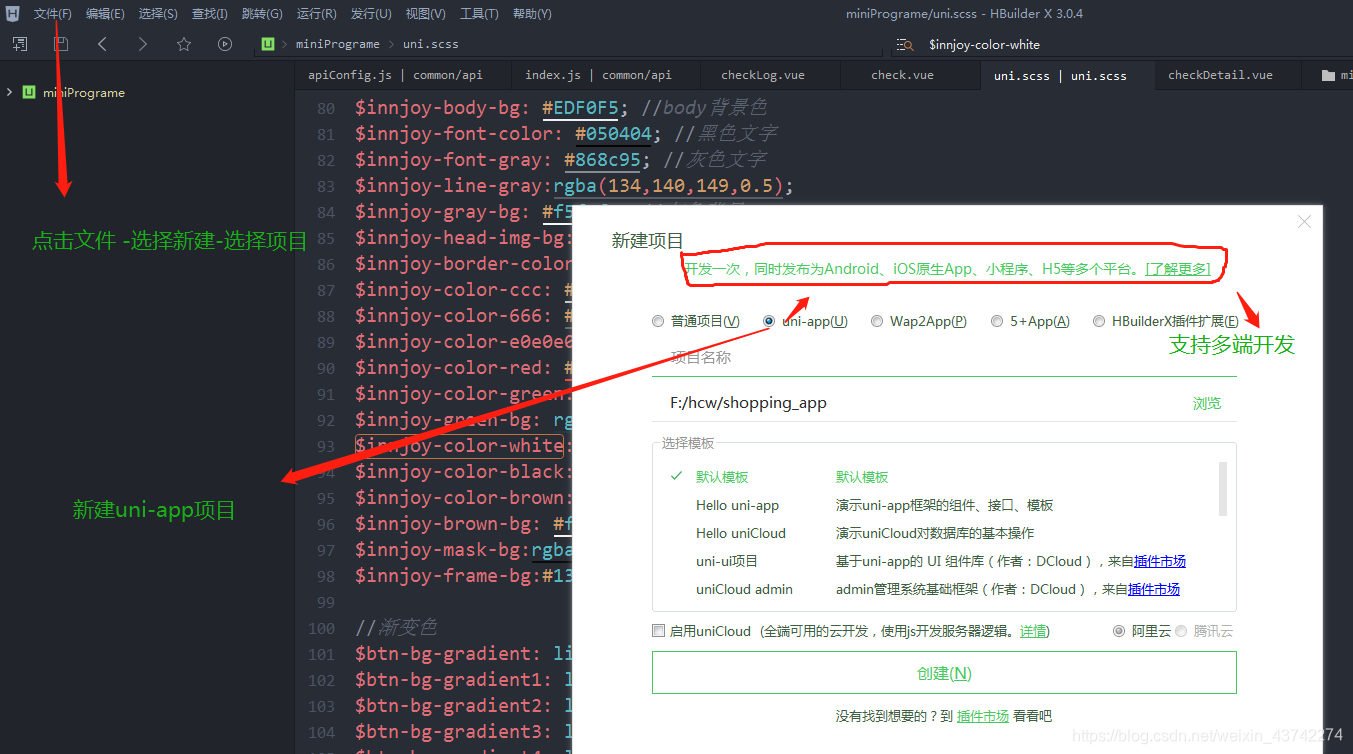Open the 跳转(G) menu

pyautogui.click(x=262, y=14)
